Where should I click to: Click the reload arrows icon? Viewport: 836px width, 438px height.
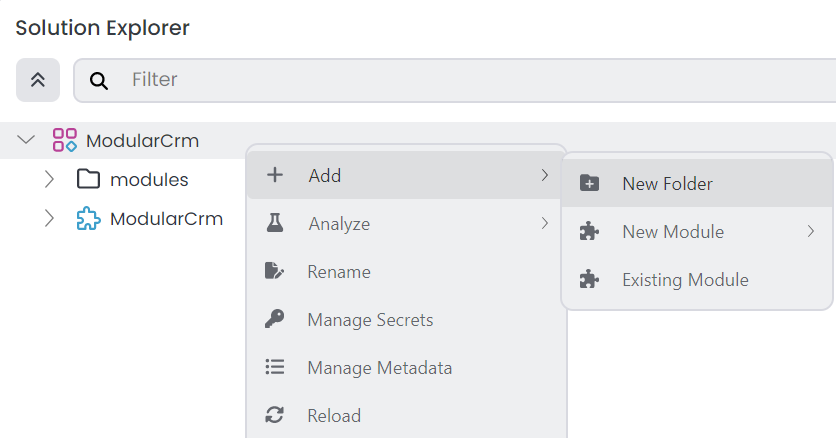coord(275,416)
